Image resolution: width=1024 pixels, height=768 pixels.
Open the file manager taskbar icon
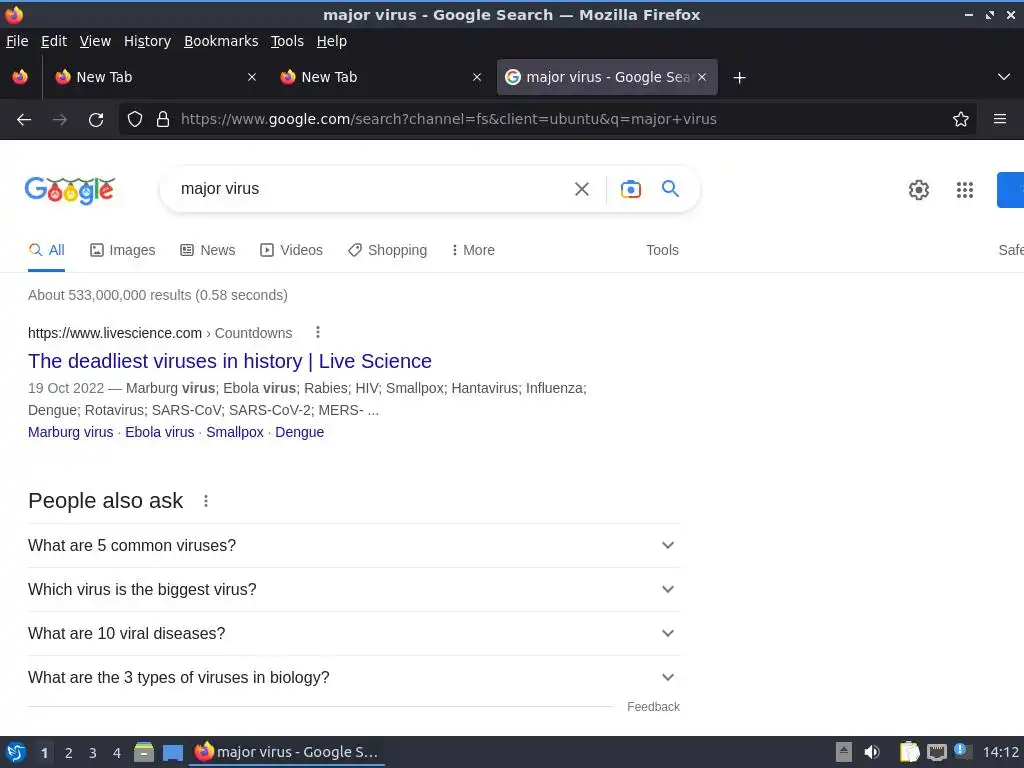pos(144,752)
